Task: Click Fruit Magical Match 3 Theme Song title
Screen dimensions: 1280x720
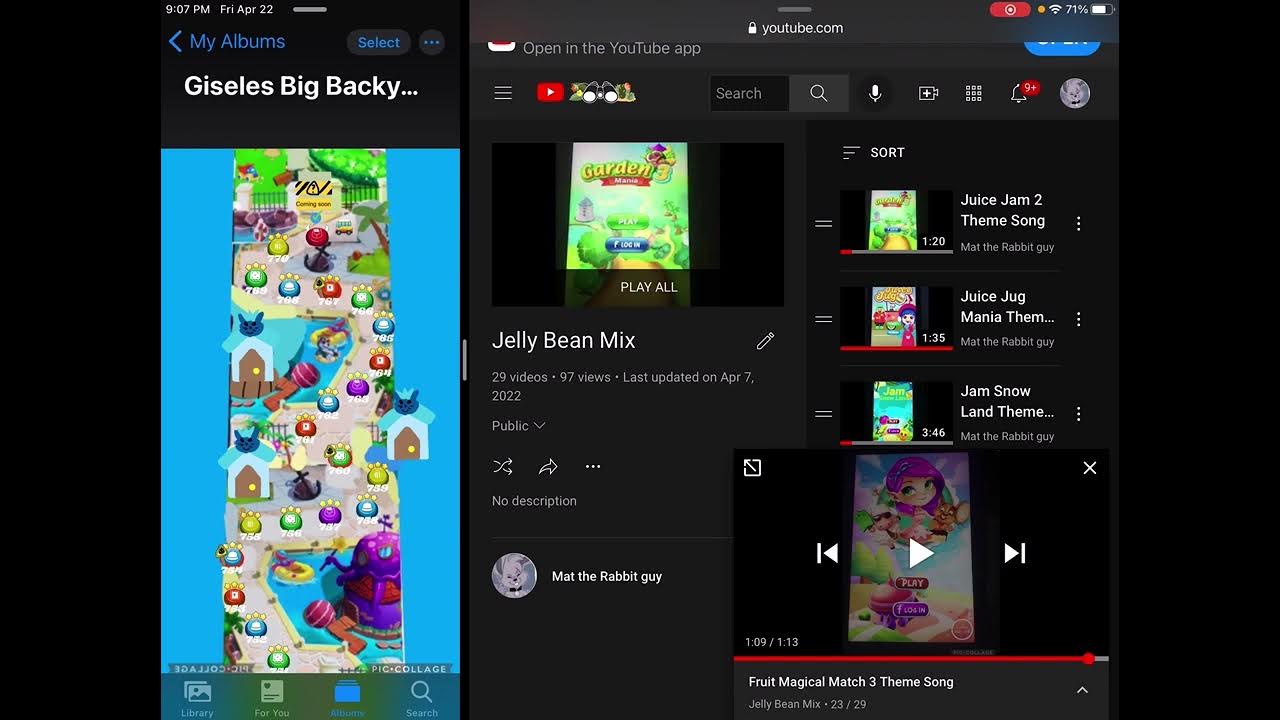Action: point(851,682)
